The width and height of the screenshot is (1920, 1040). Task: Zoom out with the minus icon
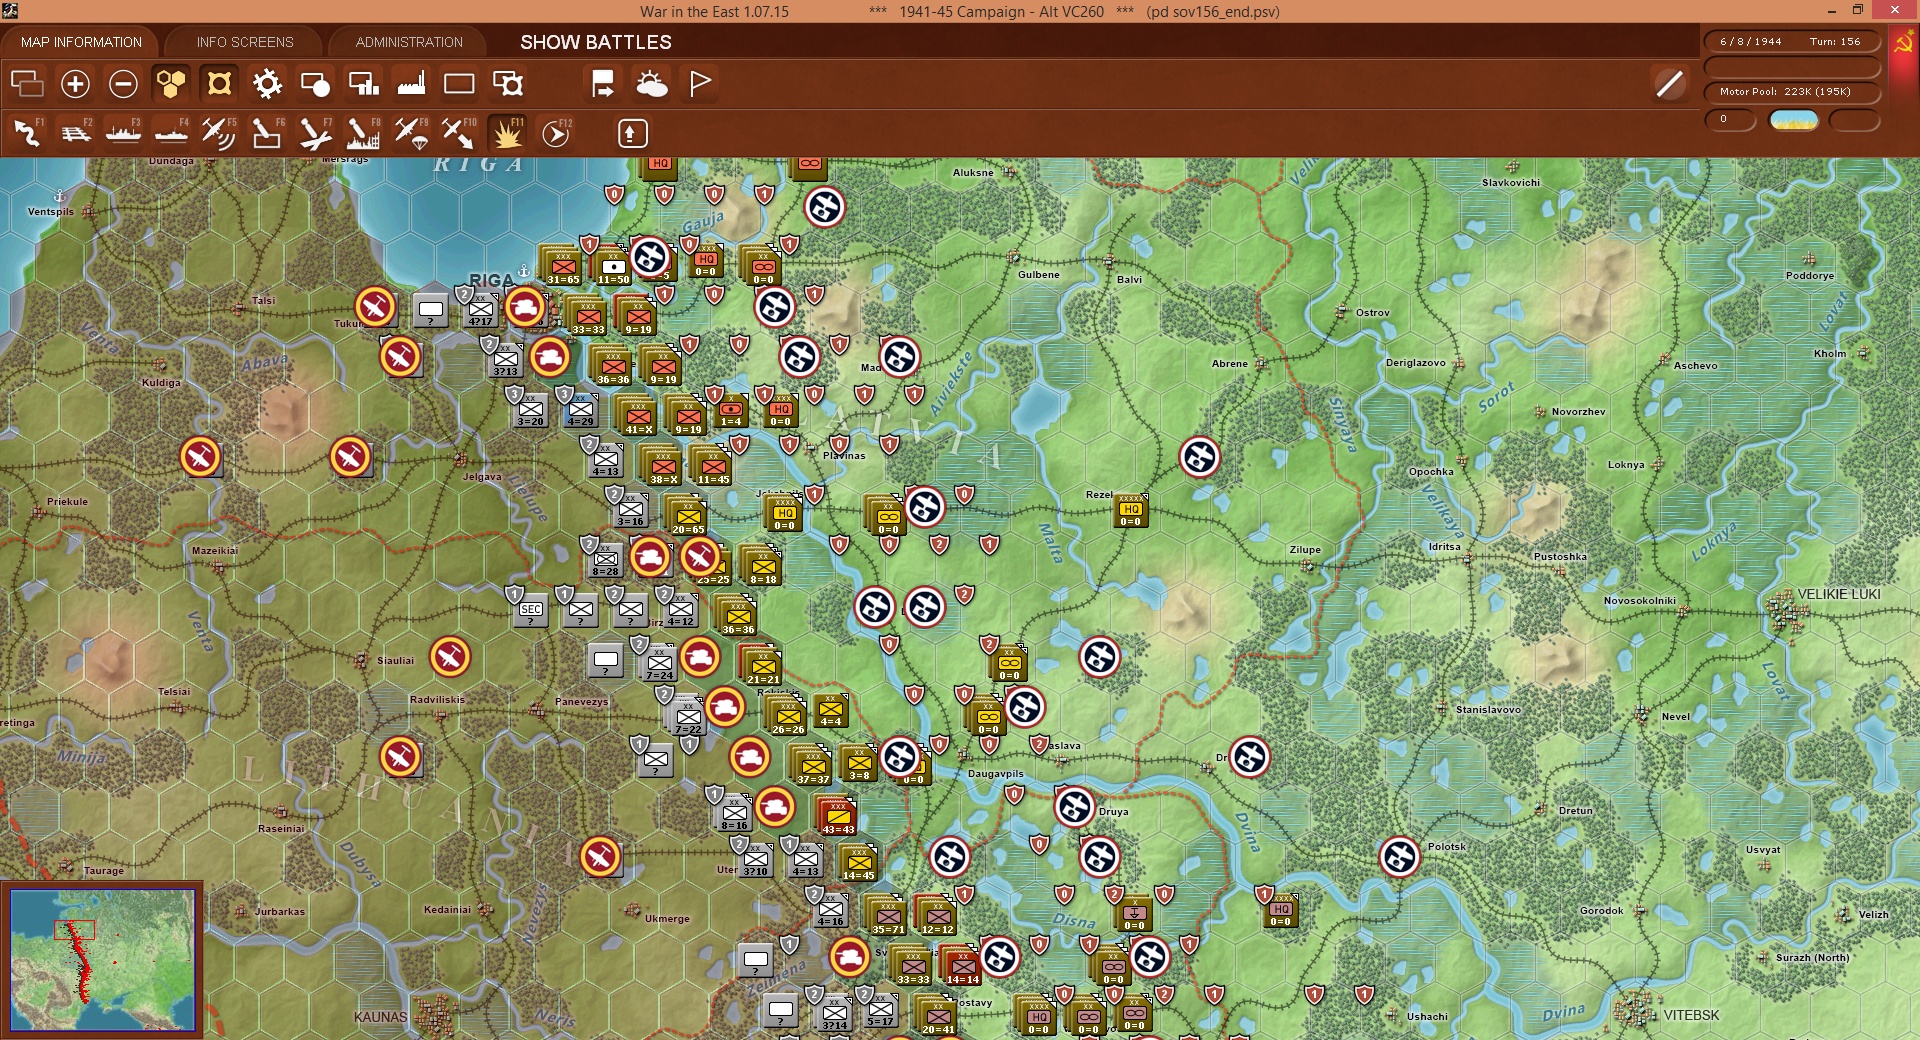tap(123, 84)
